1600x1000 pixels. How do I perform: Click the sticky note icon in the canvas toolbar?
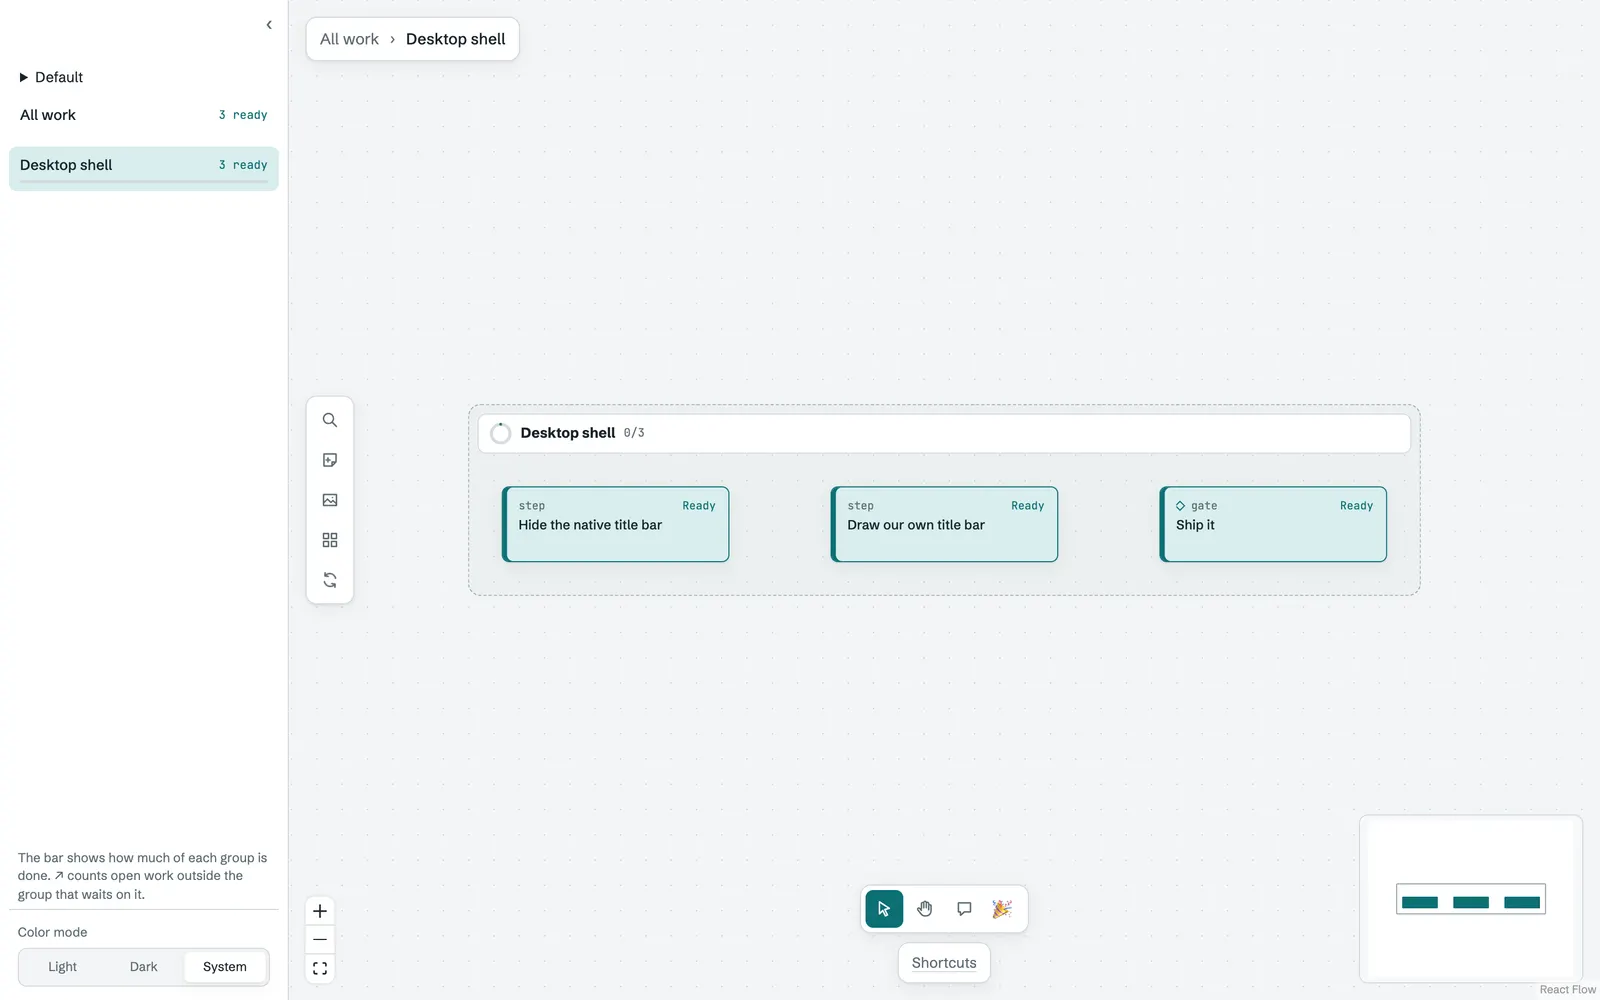330,460
